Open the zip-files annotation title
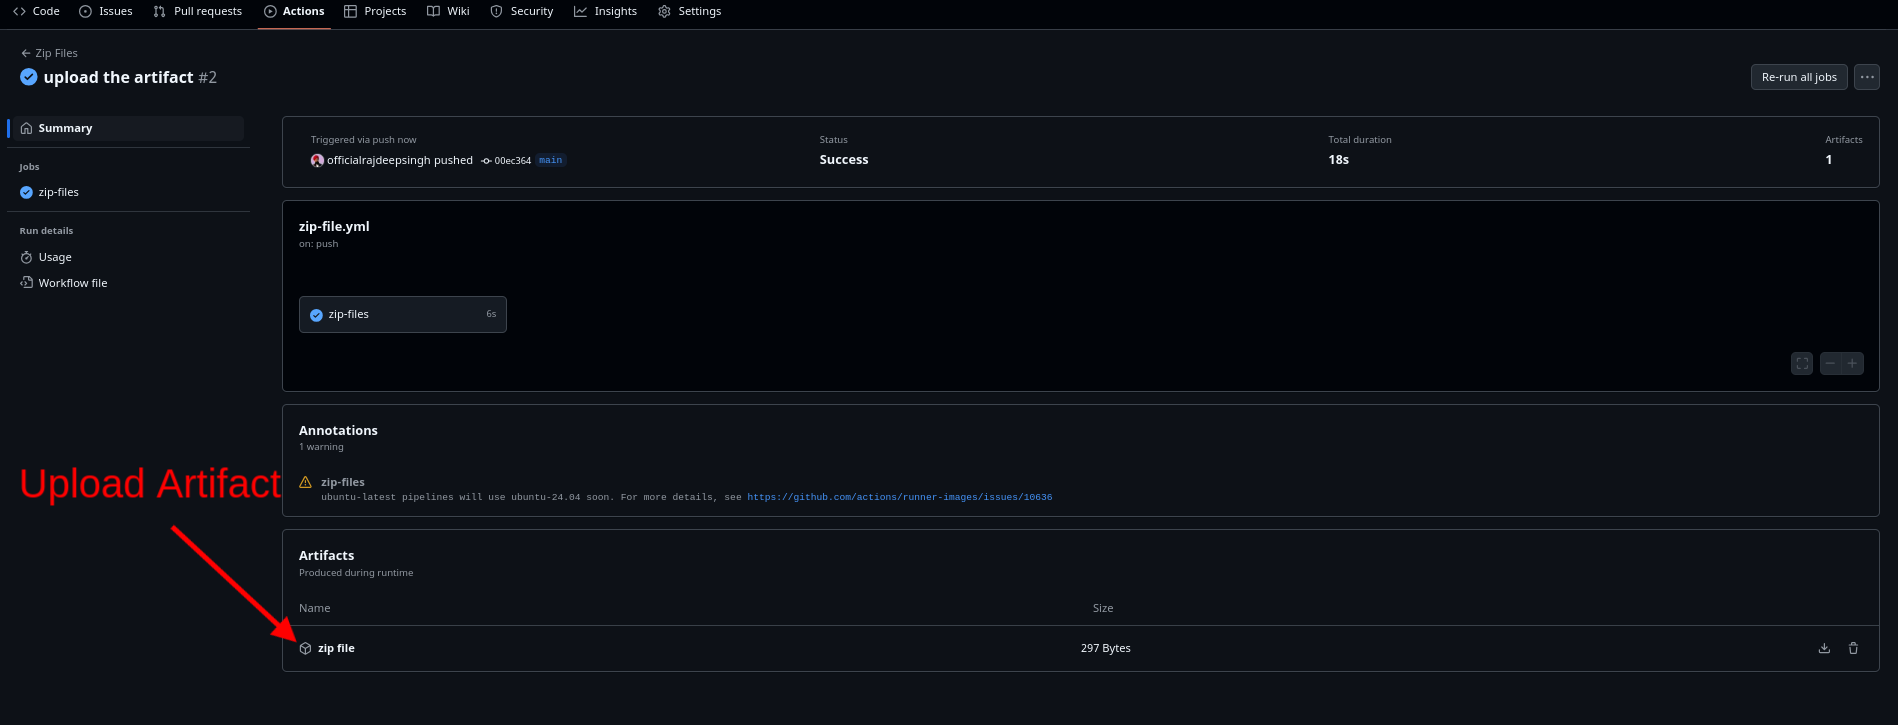The width and height of the screenshot is (1898, 725). click(343, 482)
